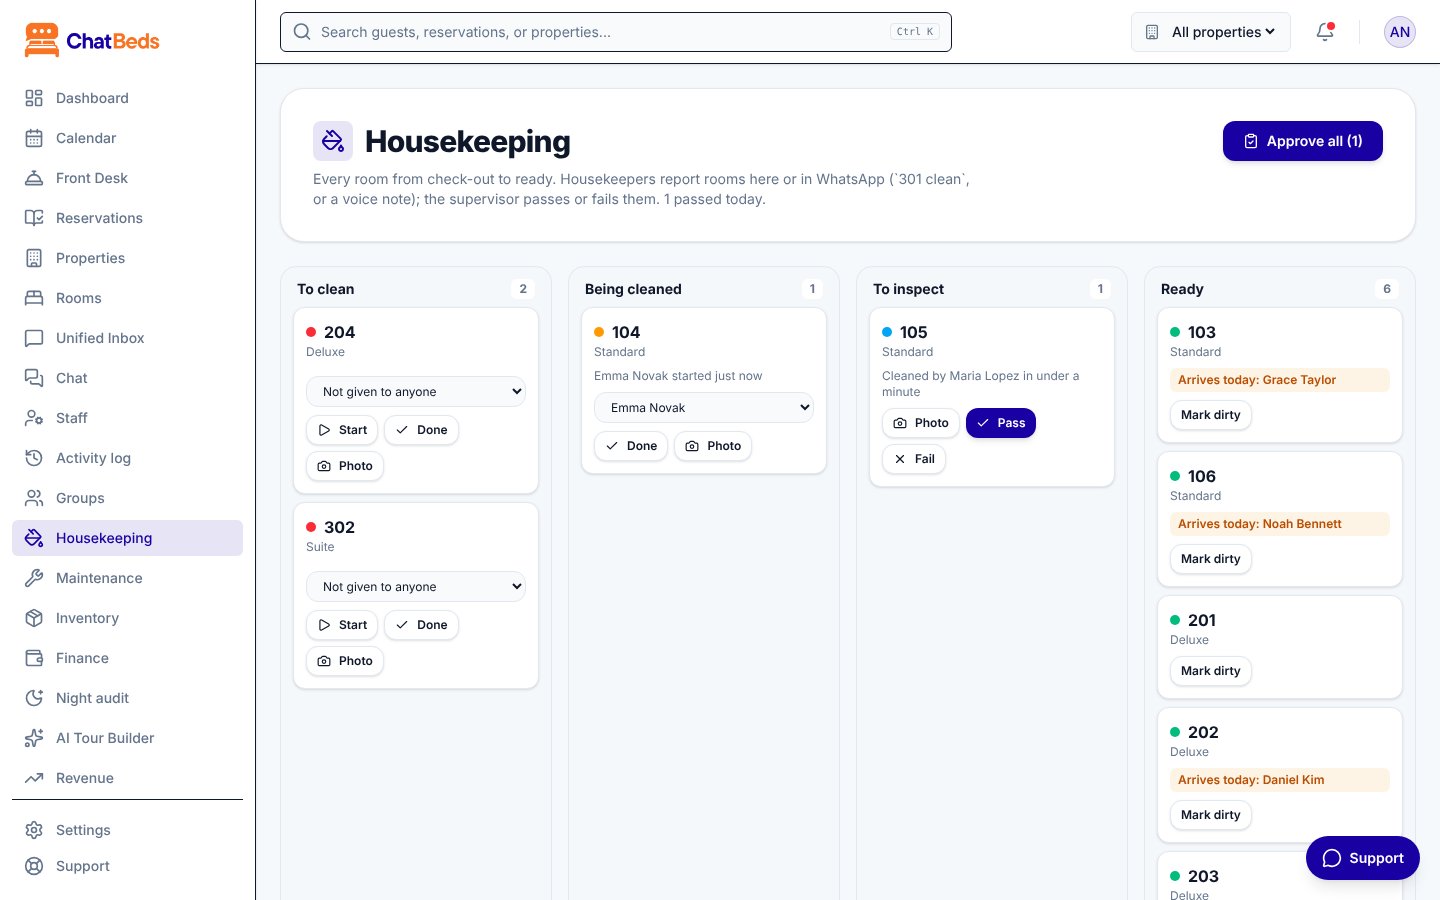Open assignee dropdown for room 302
The height and width of the screenshot is (900, 1440).
tap(416, 587)
